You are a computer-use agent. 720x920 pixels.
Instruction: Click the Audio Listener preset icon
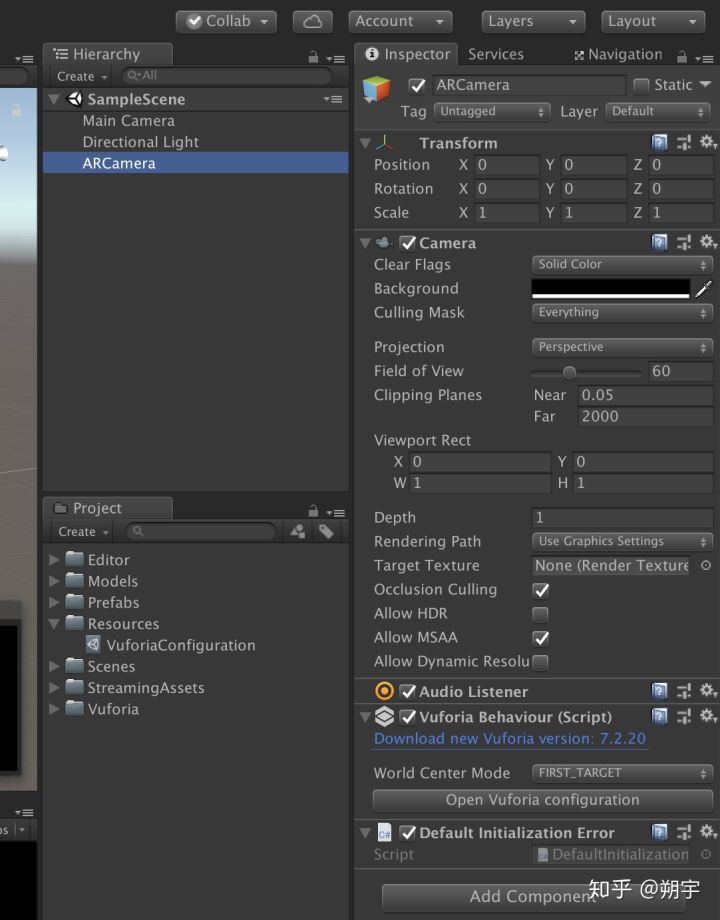point(684,692)
